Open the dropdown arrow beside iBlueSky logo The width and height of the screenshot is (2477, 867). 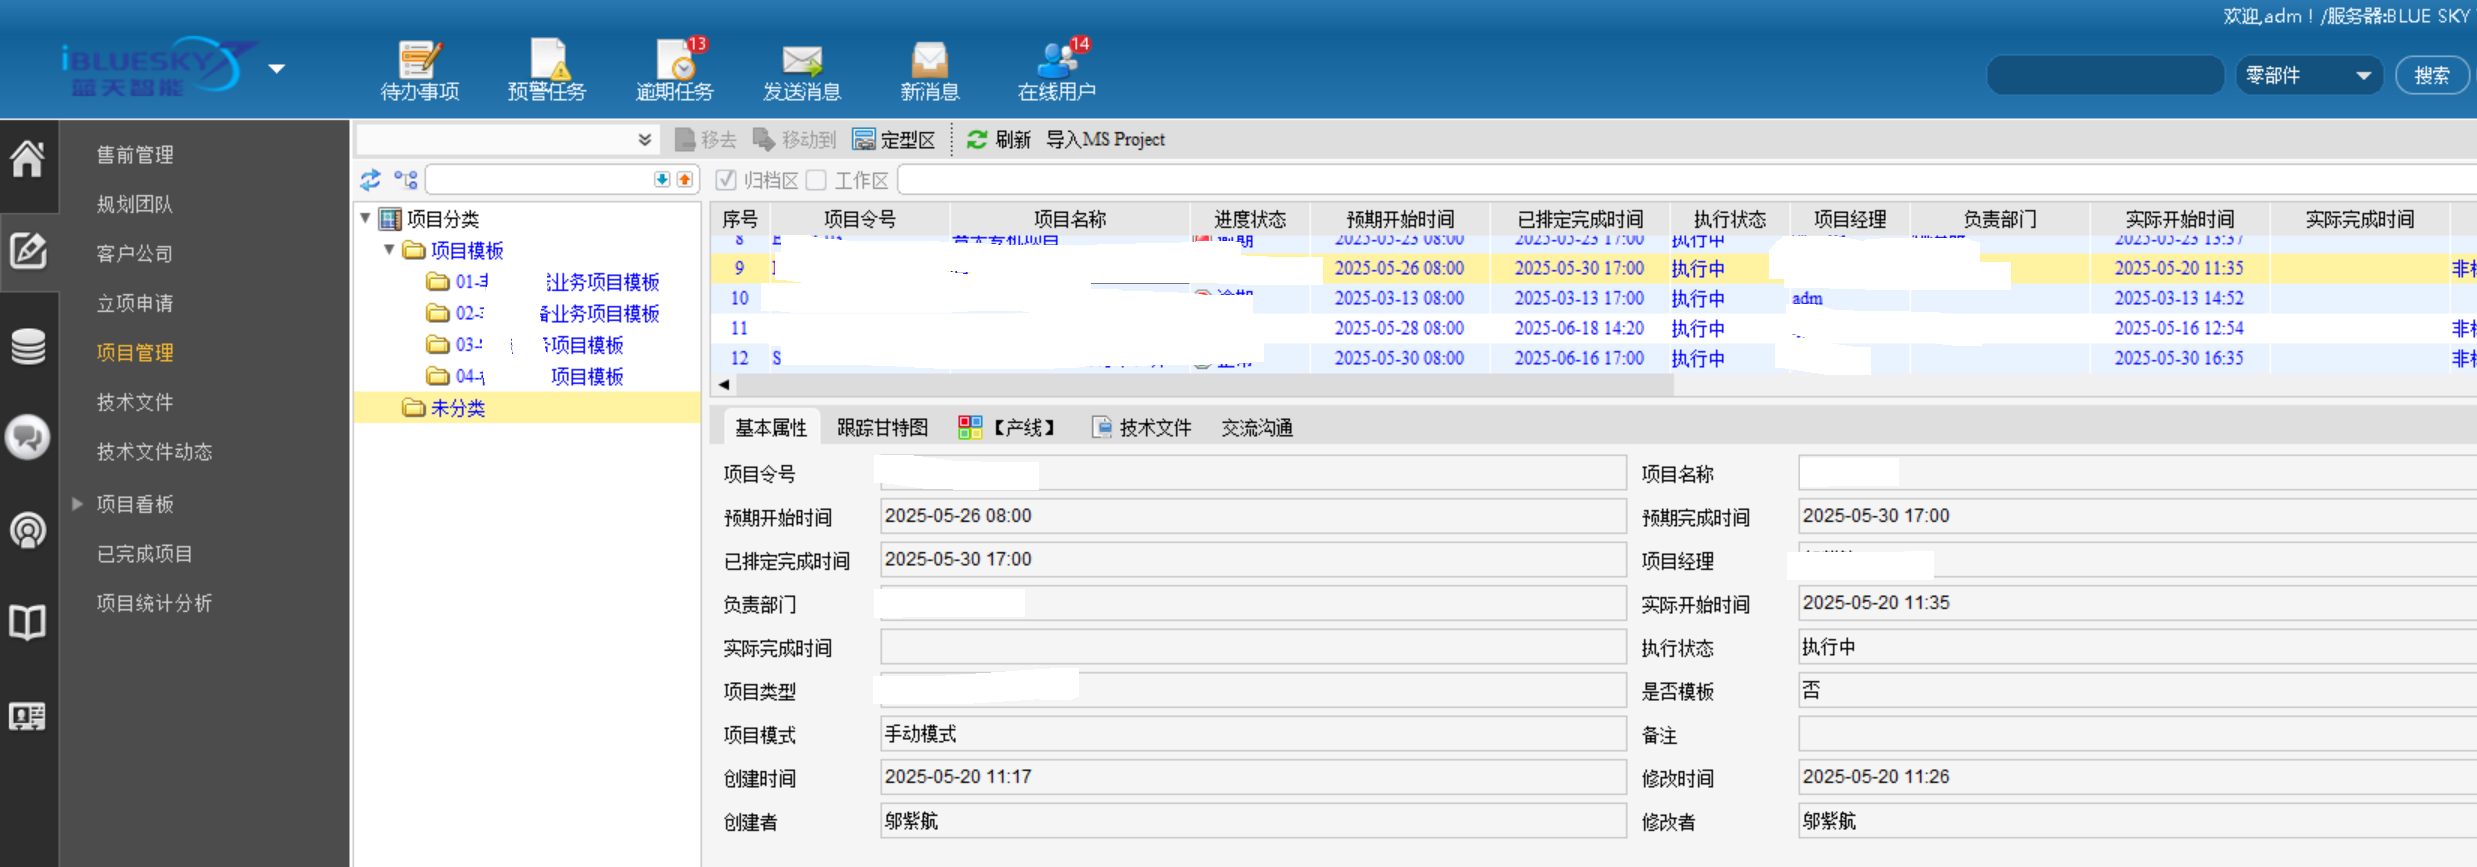[277, 68]
